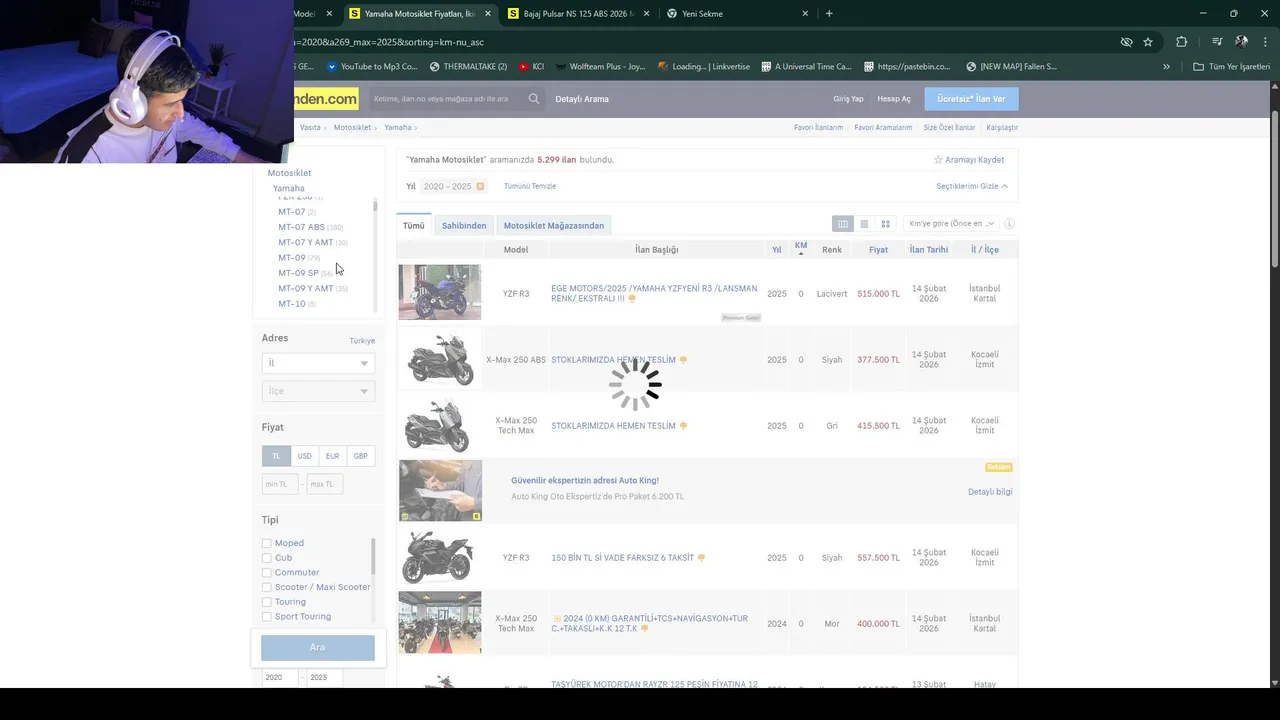
Task: Sort results by Yıl column header
Action: [x=777, y=250]
